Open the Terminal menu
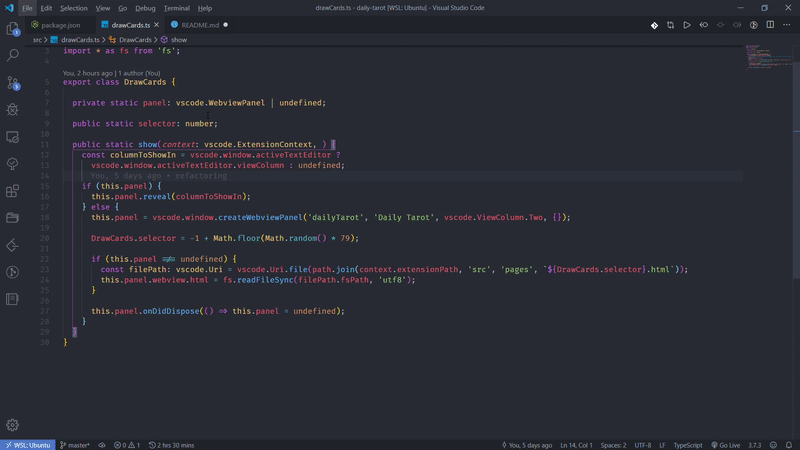800x450 pixels. pyautogui.click(x=177, y=8)
